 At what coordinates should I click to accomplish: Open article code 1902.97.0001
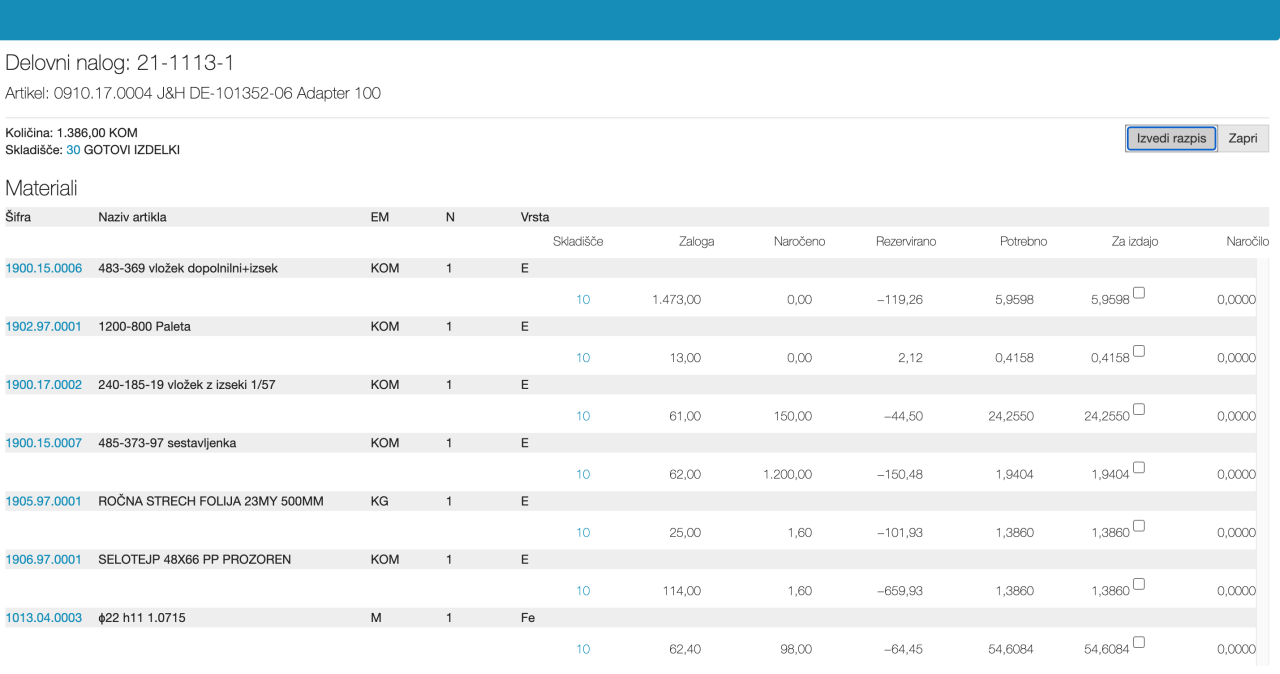[x=44, y=326]
